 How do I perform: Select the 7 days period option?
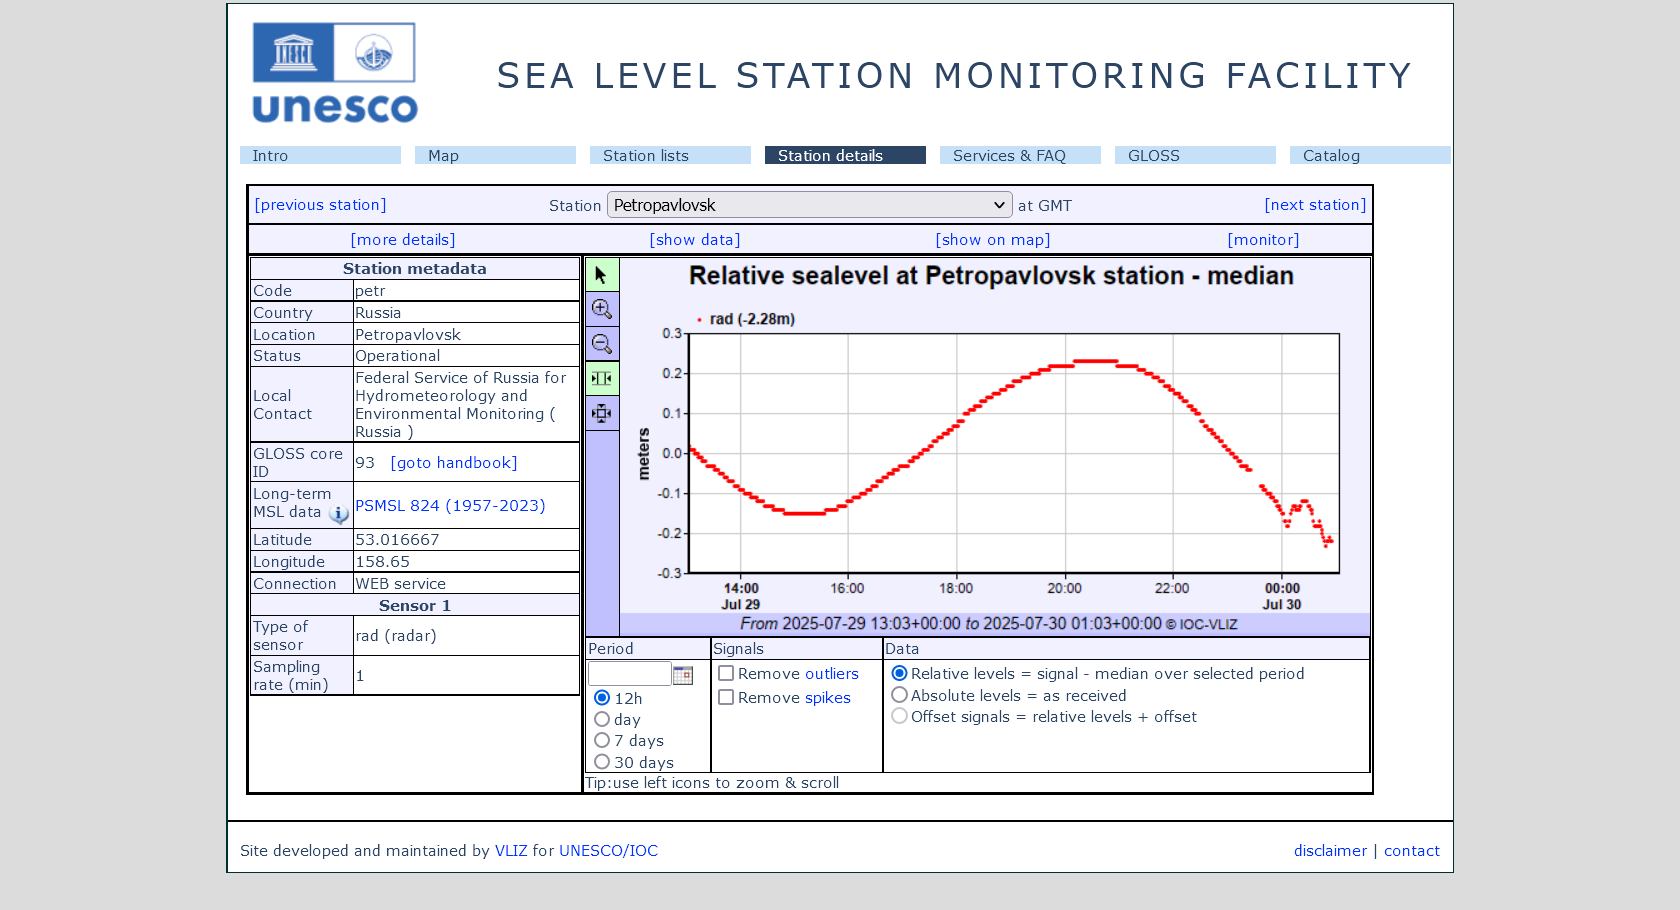(x=602, y=740)
